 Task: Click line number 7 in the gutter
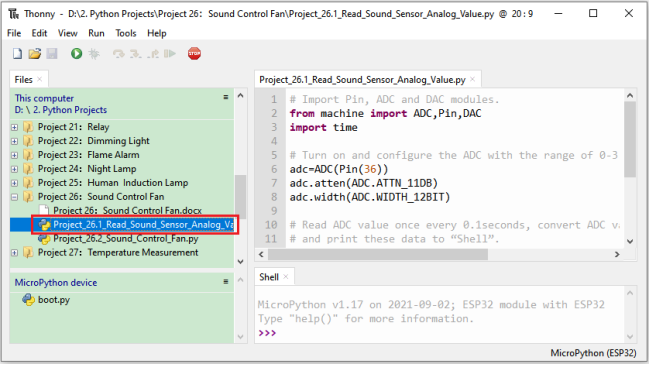274,183
